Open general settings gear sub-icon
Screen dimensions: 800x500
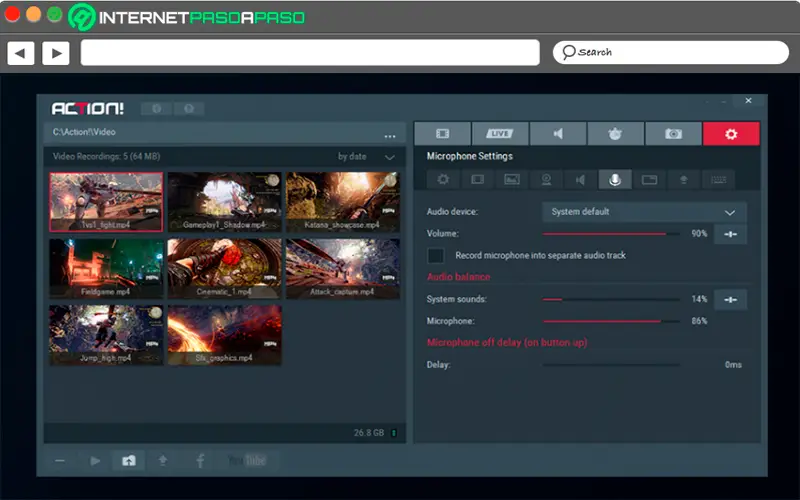tap(443, 180)
